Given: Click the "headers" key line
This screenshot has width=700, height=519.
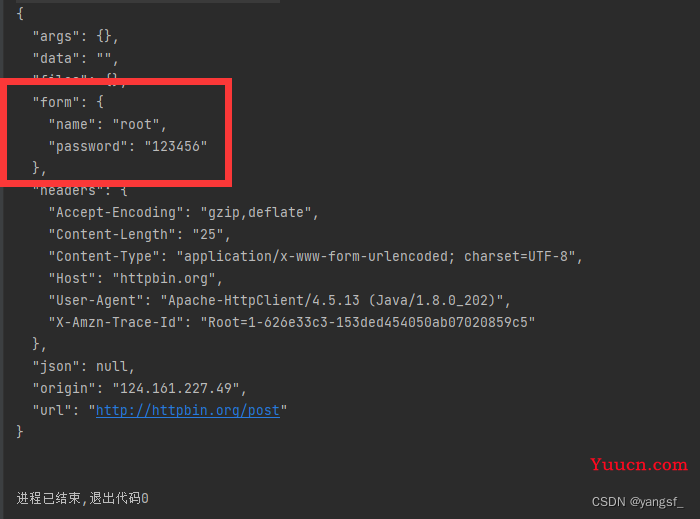Looking at the screenshot, I should tap(80, 191).
